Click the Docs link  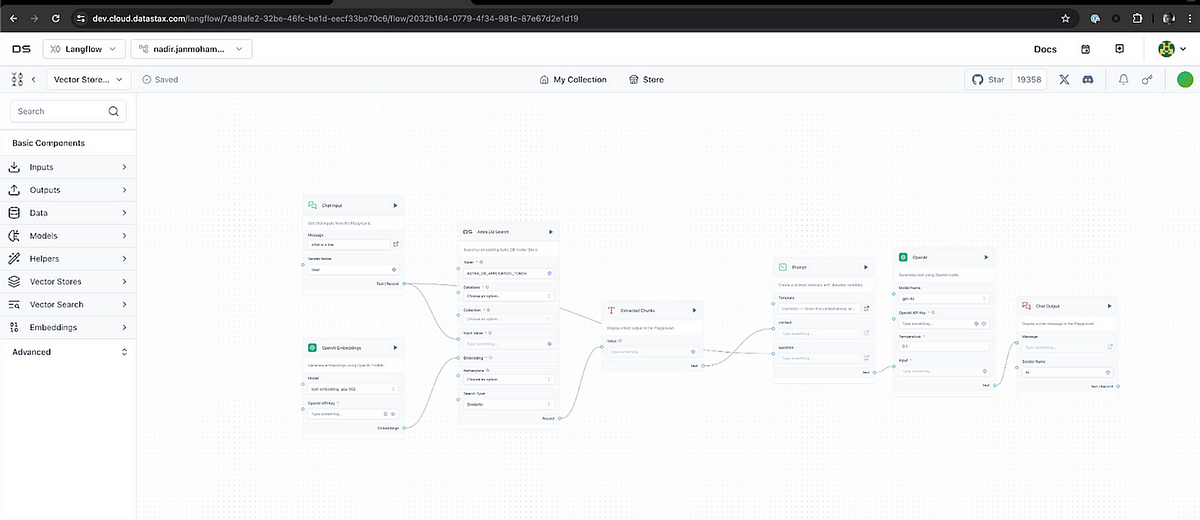pyautogui.click(x=1044, y=48)
